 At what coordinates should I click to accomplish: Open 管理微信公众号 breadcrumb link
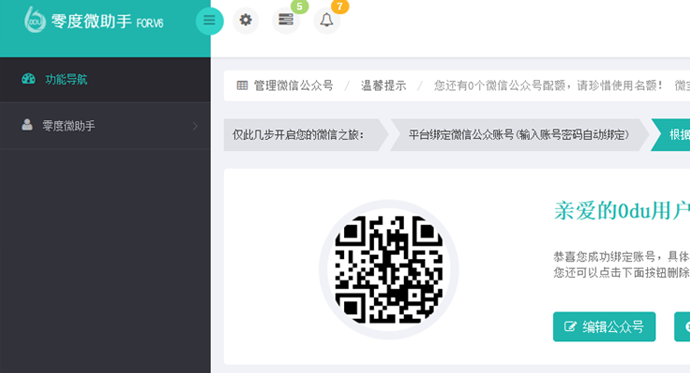294,86
